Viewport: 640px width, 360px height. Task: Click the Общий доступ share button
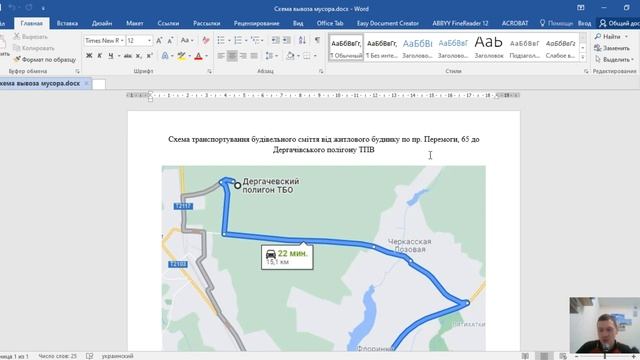tap(619, 23)
